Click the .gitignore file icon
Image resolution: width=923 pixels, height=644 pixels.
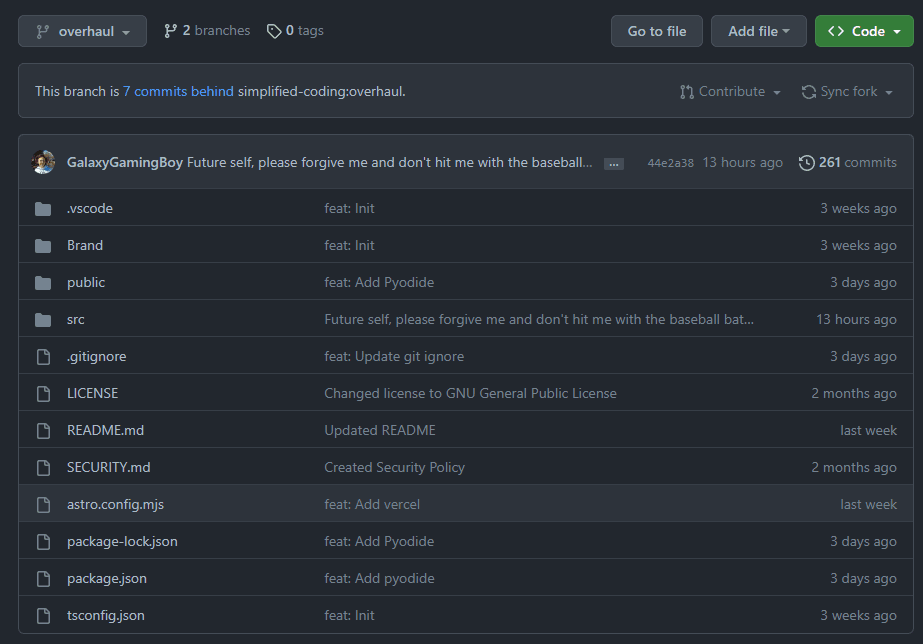pos(43,357)
